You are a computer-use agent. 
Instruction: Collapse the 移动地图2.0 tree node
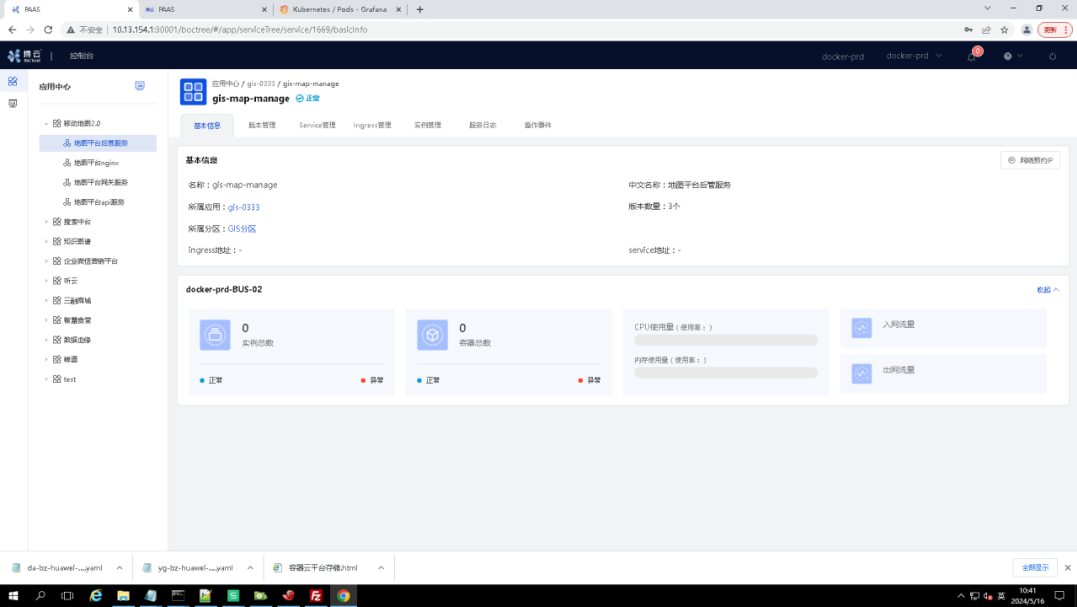coord(46,124)
